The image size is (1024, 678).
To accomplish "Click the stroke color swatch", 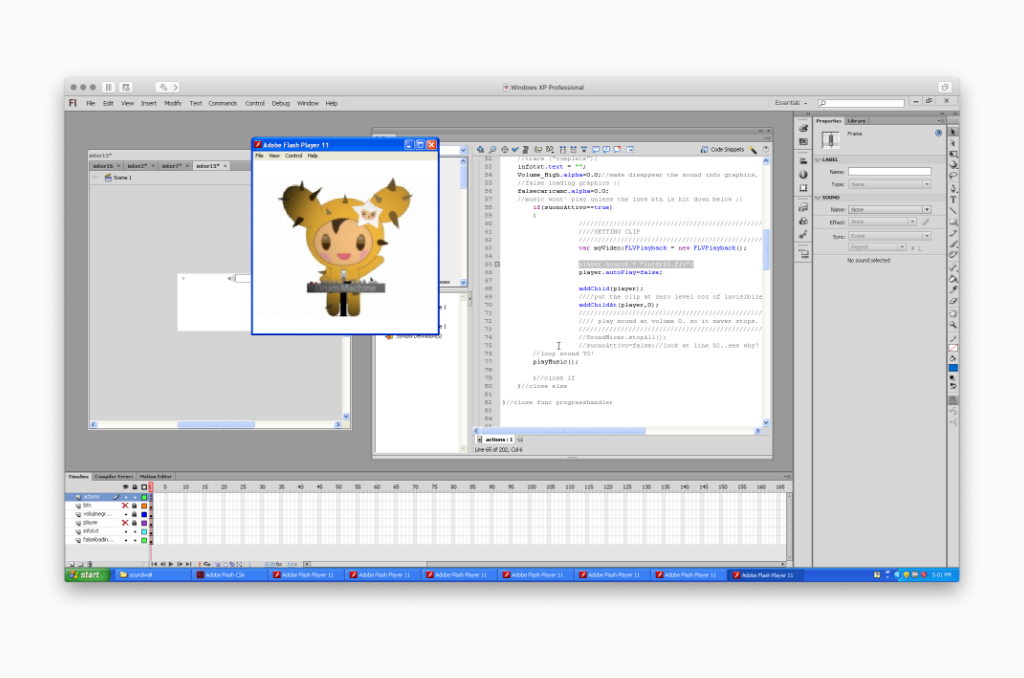I will (953, 347).
